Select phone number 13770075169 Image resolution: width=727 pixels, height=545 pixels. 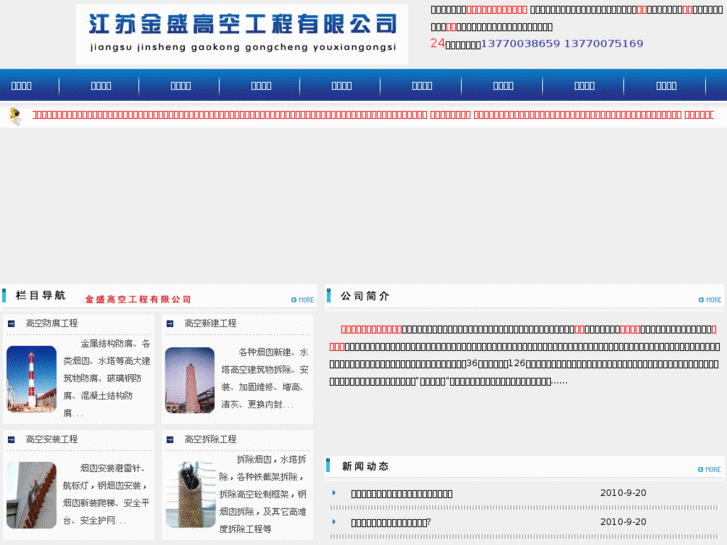[x=604, y=44]
